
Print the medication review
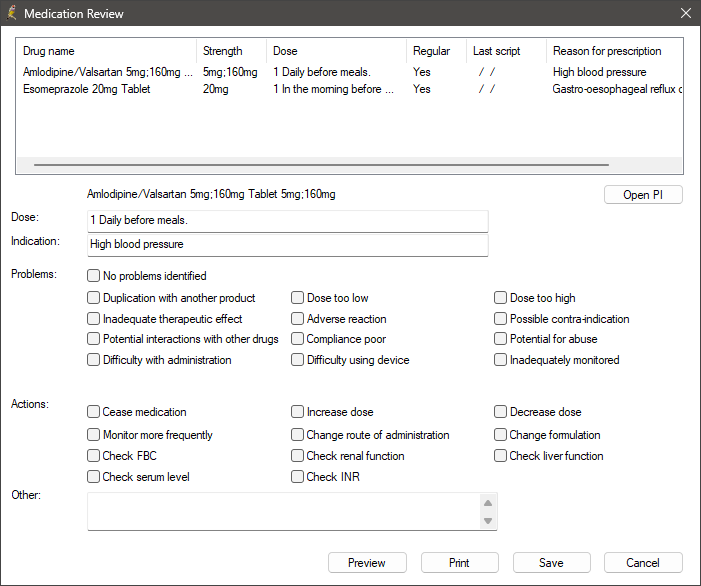pyautogui.click(x=459, y=563)
